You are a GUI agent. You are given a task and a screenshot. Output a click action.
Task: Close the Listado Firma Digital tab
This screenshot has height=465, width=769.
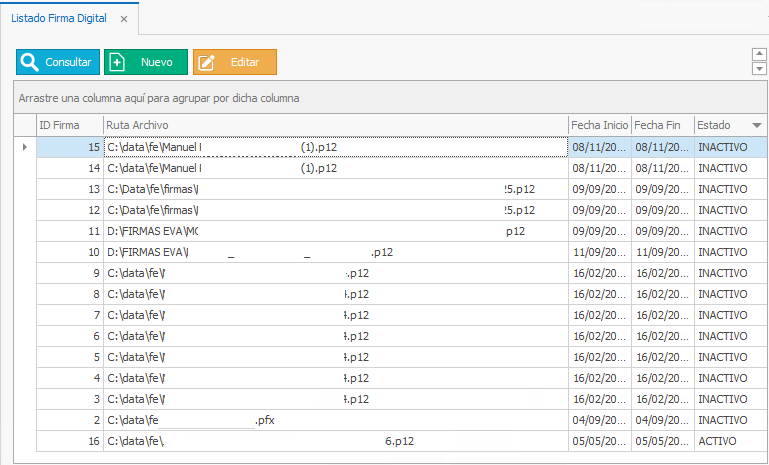[x=123, y=19]
